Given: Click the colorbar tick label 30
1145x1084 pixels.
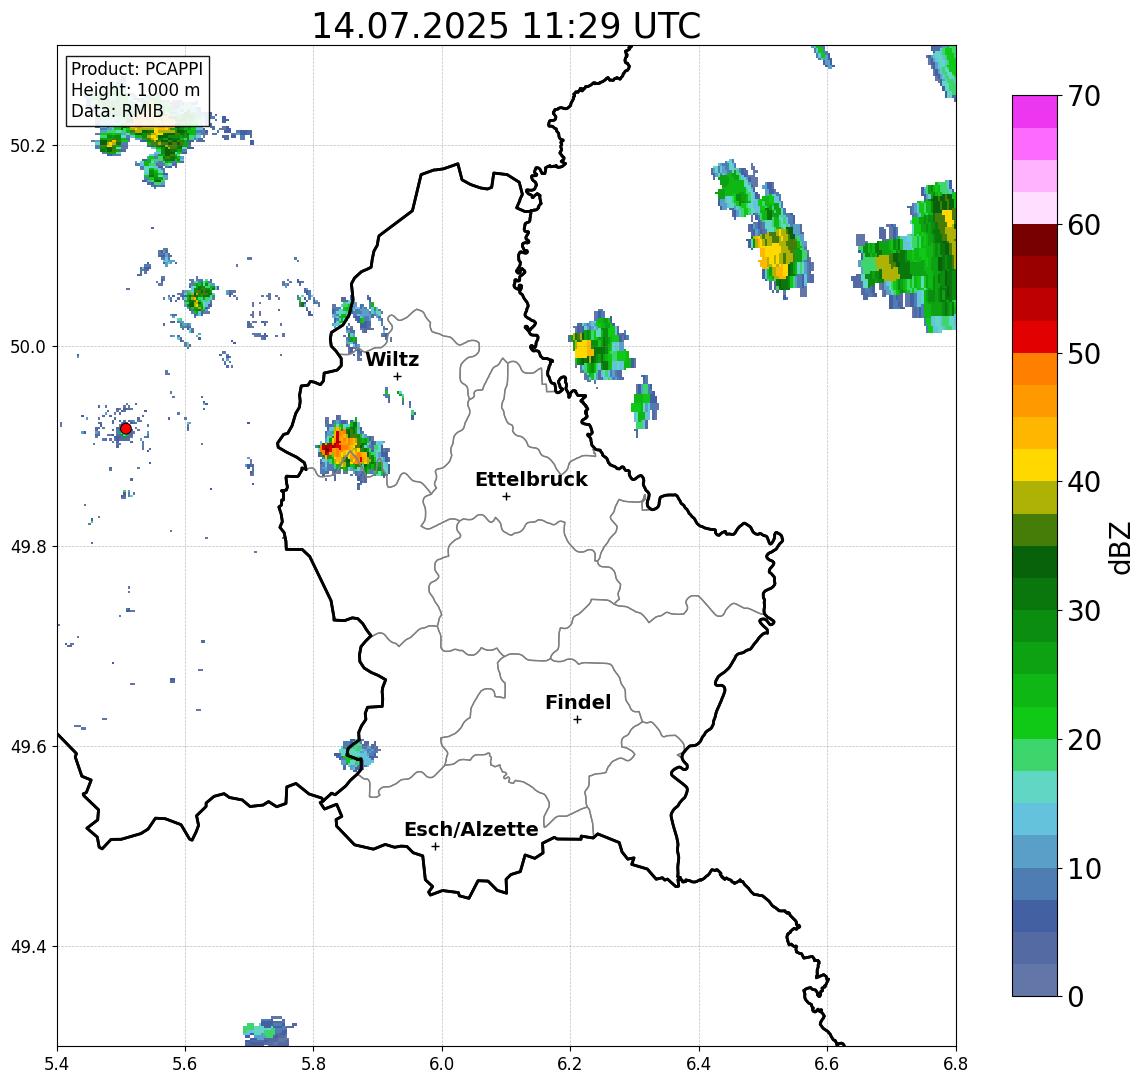Looking at the screenshot, I should (x=1084, y=611).
